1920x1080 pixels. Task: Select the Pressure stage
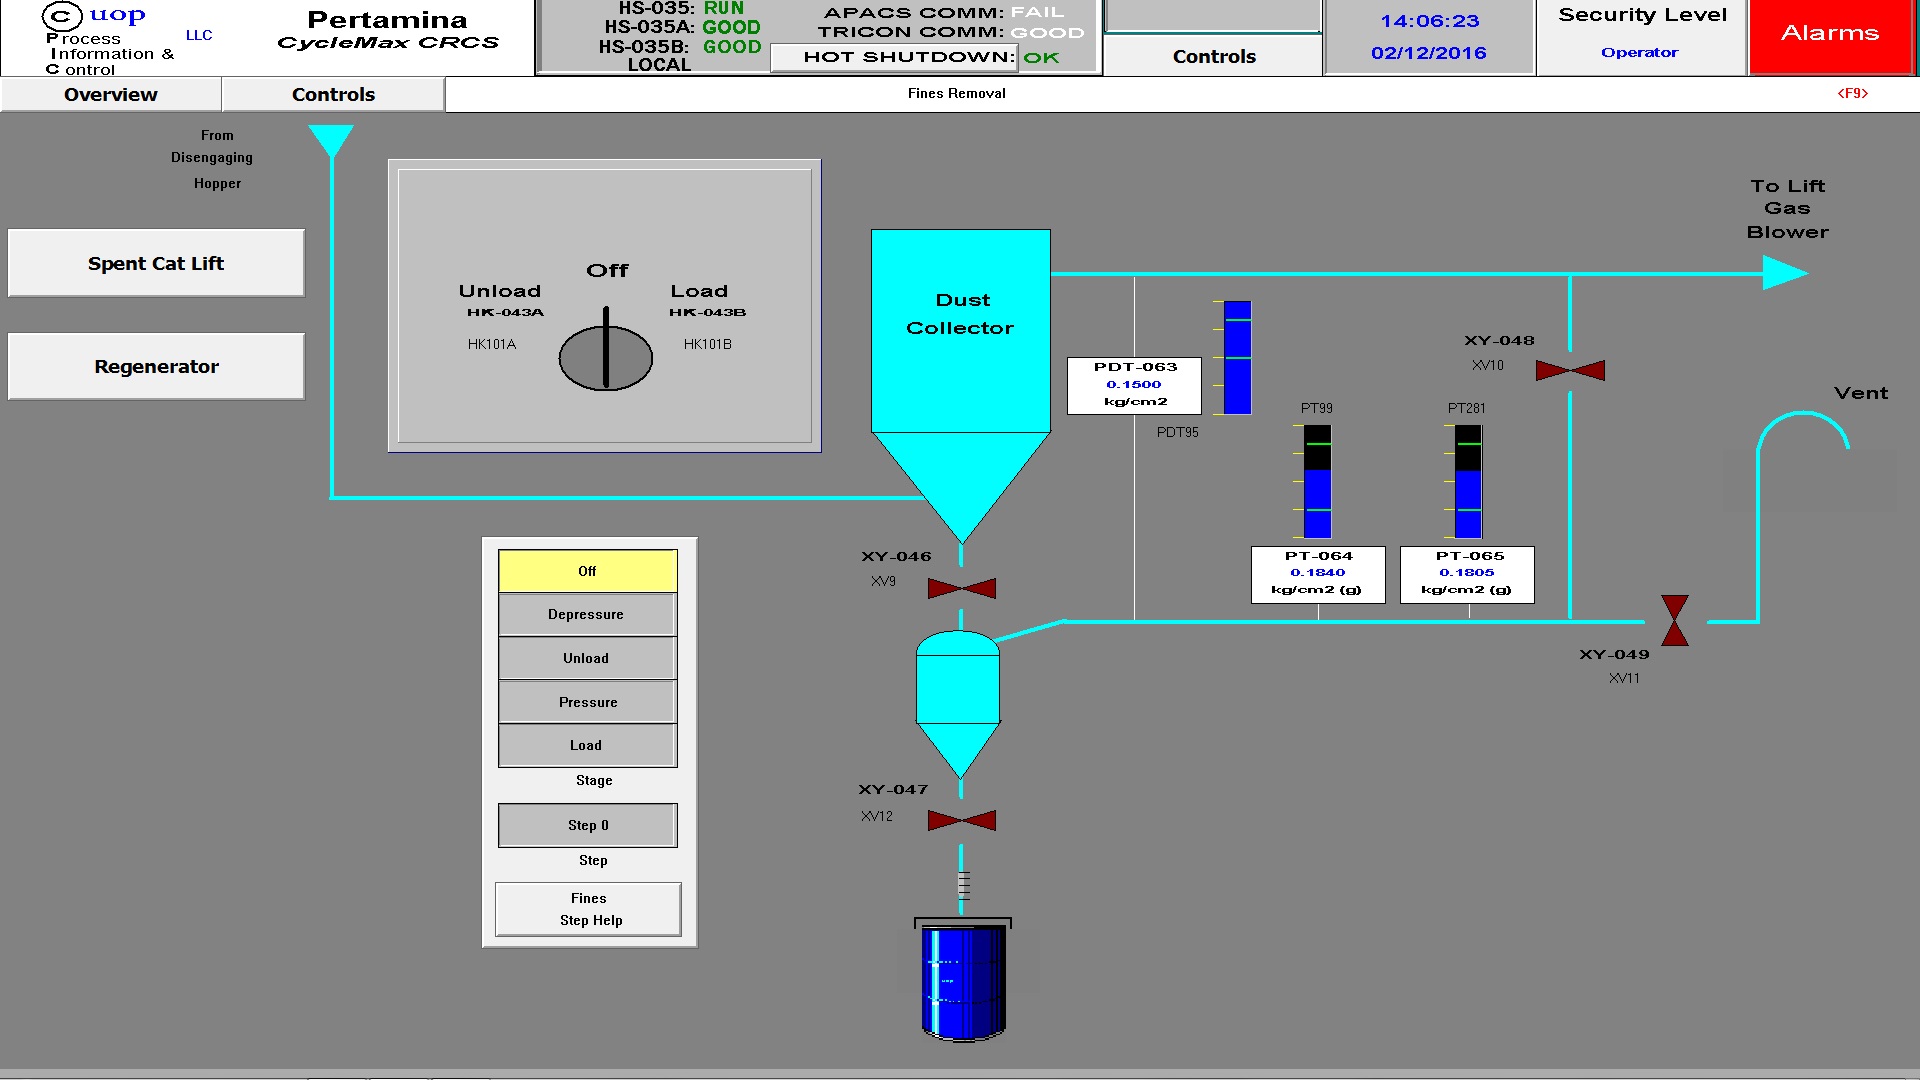pyautogui.click(x=588, y=702)
